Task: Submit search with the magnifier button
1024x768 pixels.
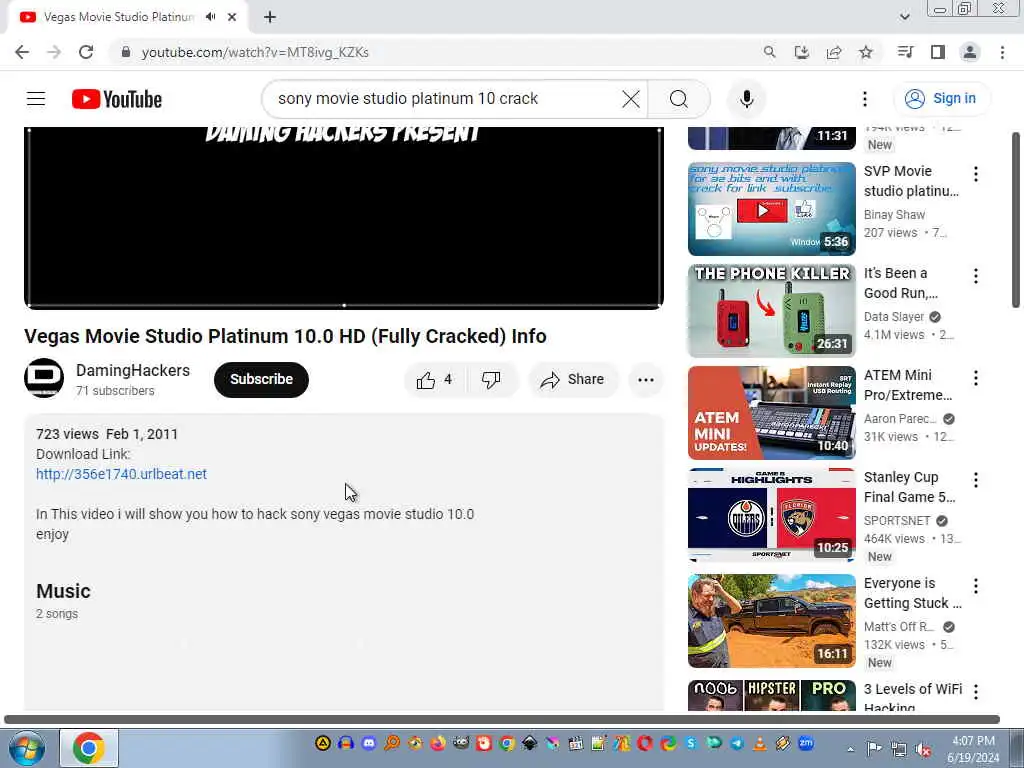Action: point(679,99)
